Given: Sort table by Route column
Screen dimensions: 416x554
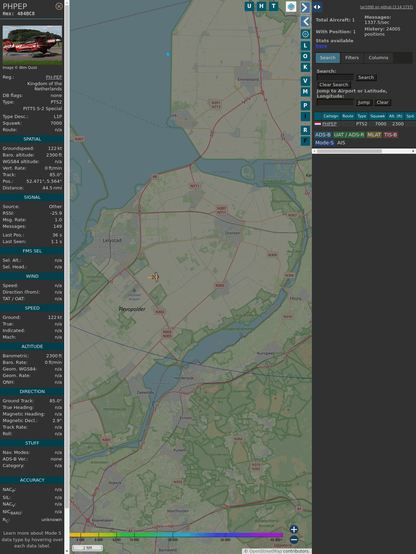Looking at the screenshot, I should pos(348,116).
